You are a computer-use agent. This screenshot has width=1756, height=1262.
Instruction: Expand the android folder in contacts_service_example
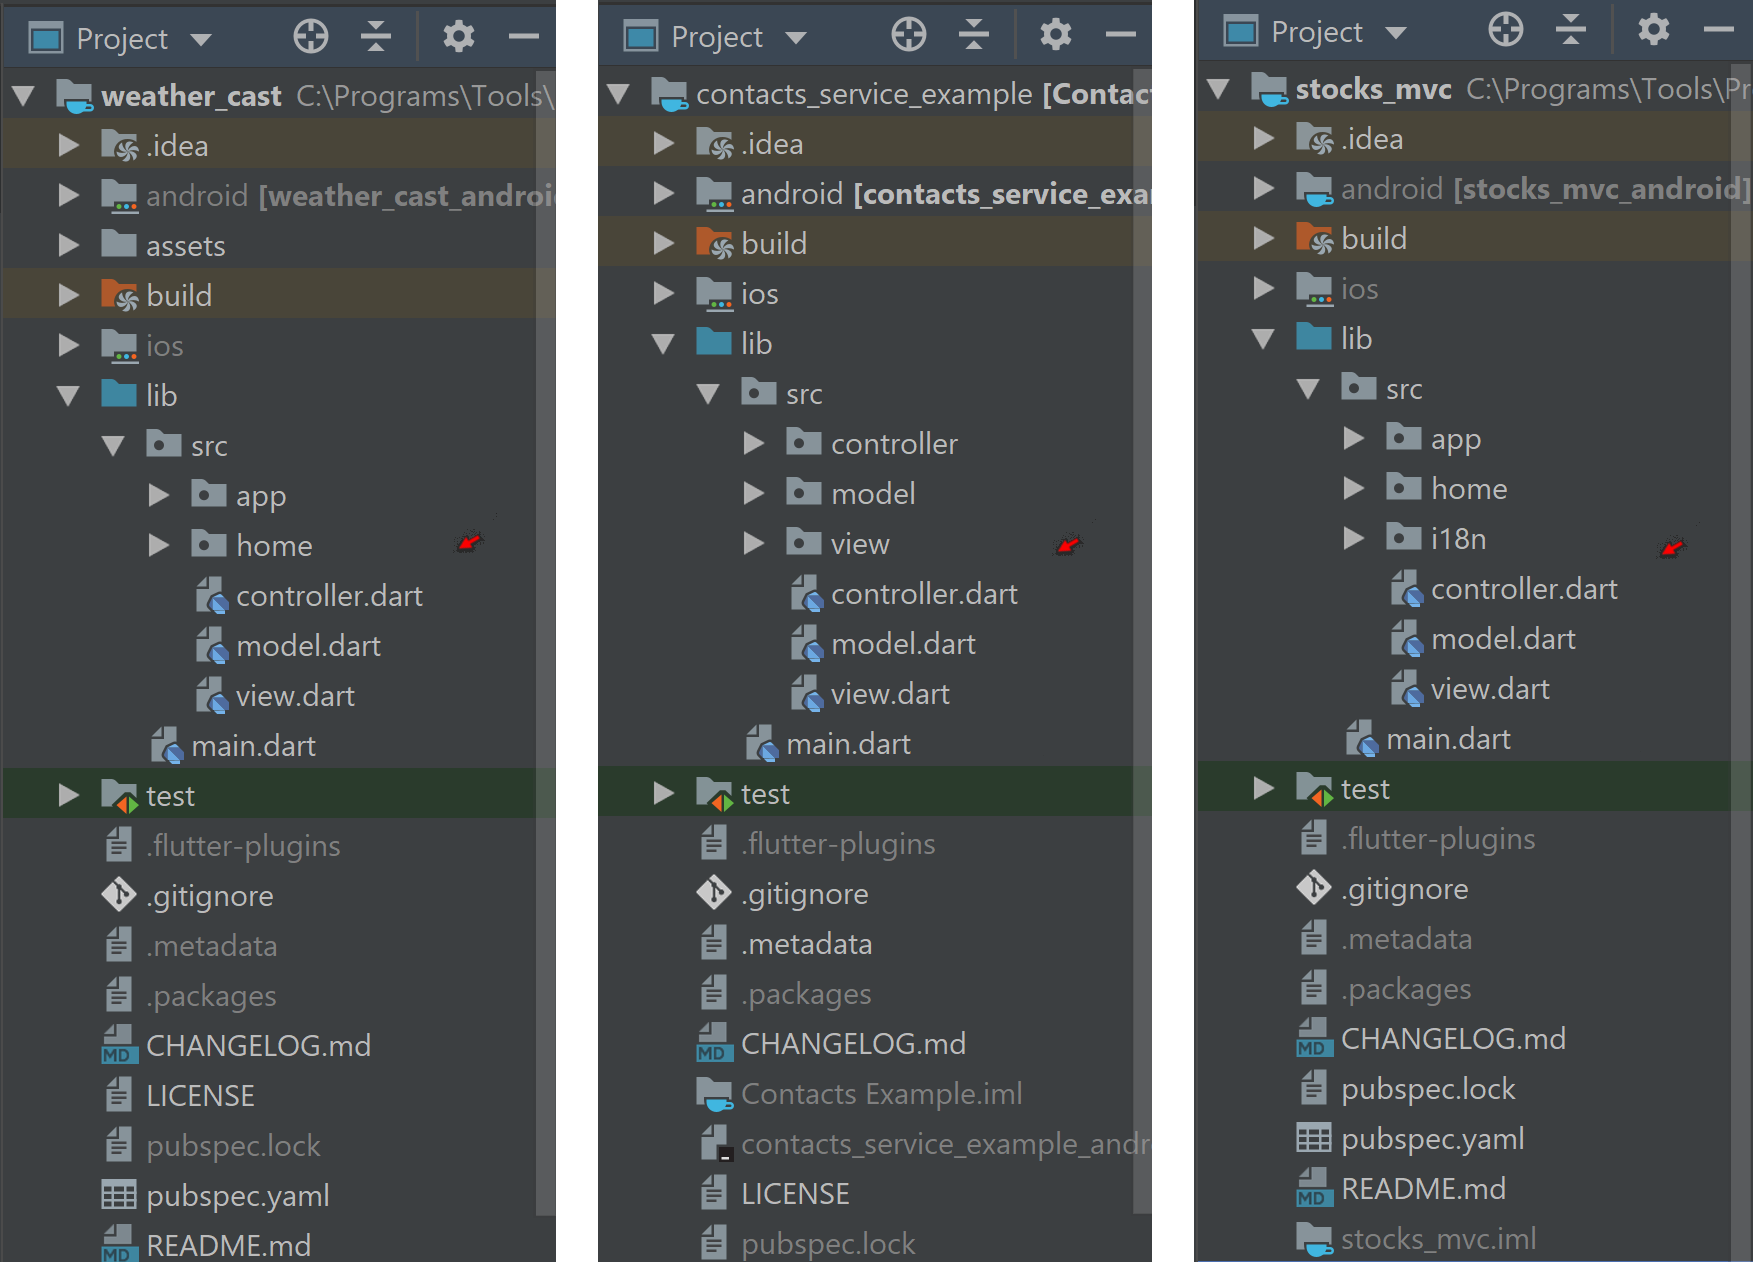click(662, 193)
